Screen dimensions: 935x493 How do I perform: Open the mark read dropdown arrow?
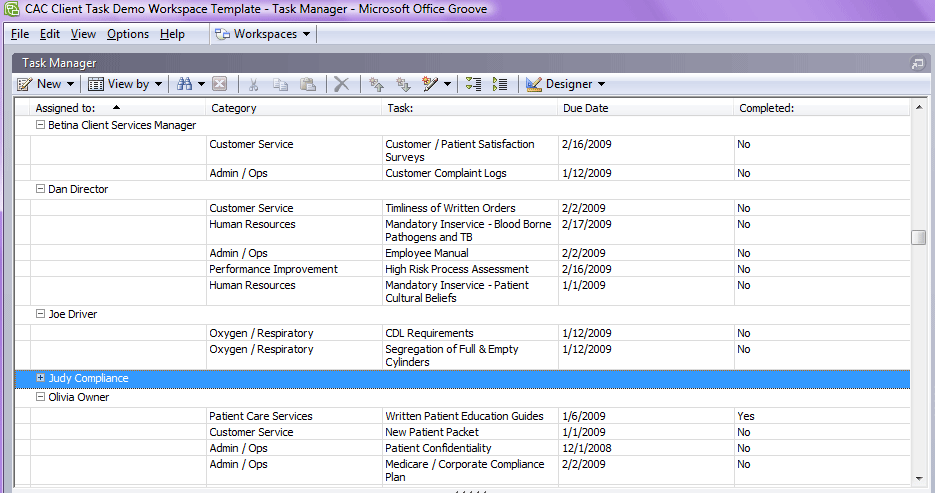click(447, 84)
